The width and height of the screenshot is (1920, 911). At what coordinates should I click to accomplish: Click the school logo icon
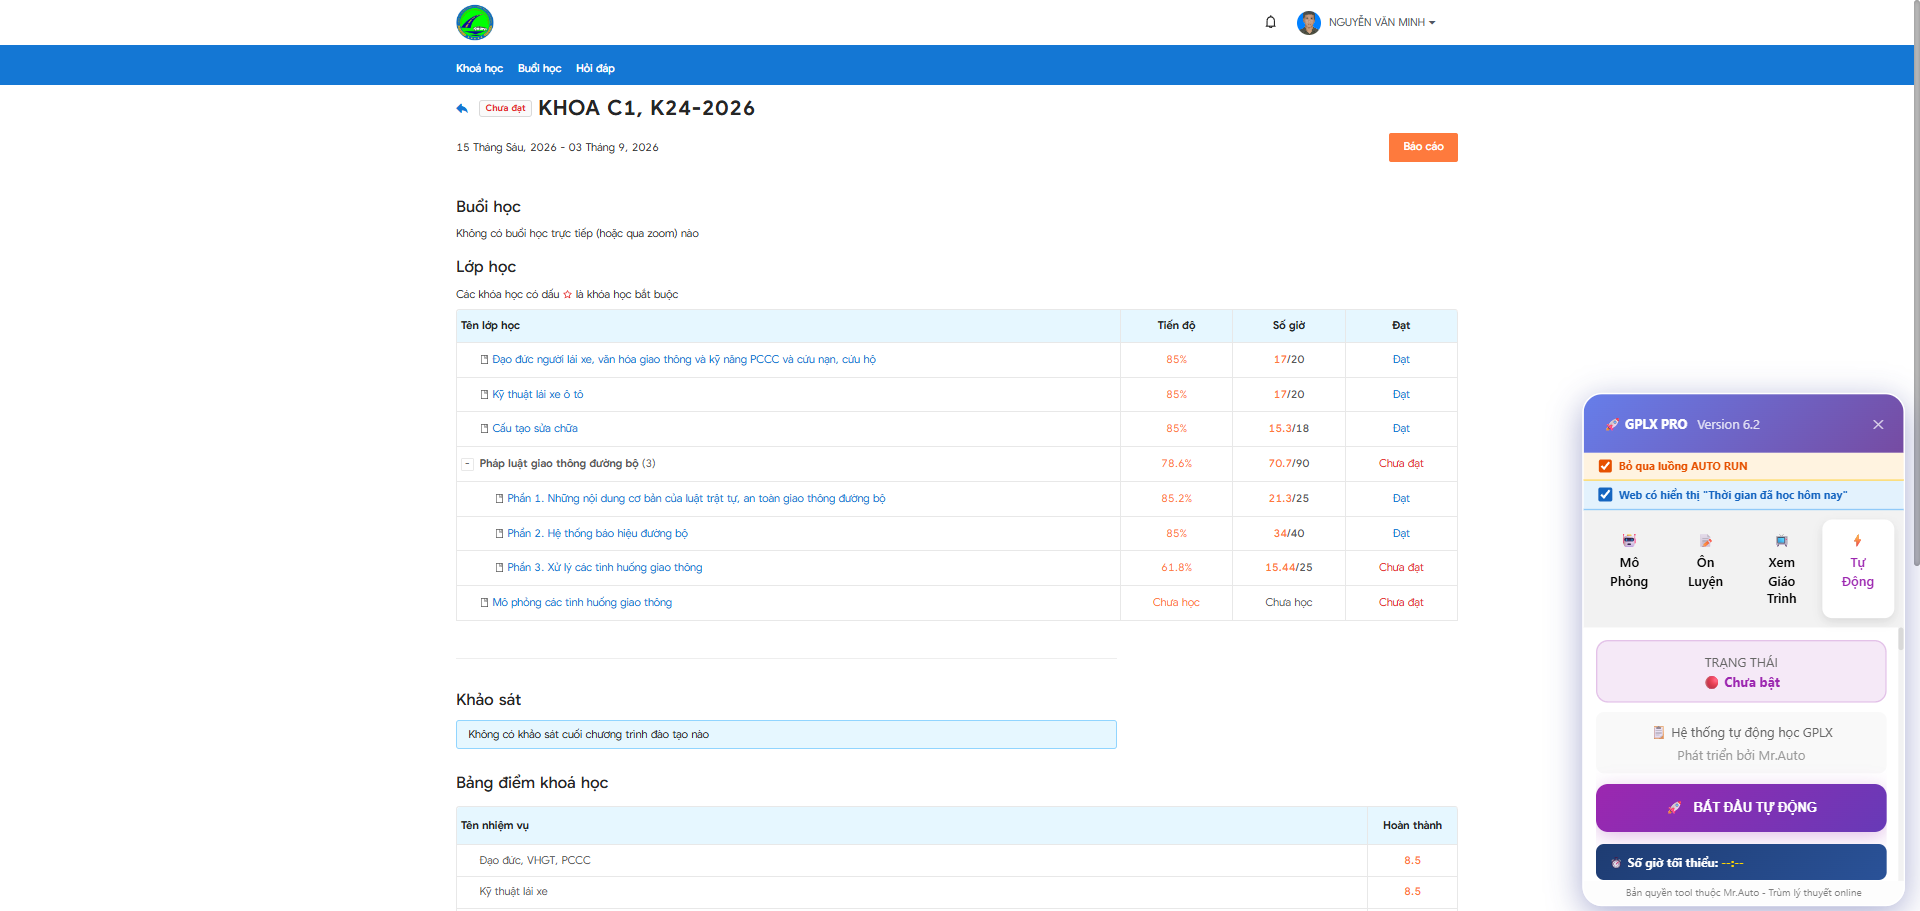[474, 22]
